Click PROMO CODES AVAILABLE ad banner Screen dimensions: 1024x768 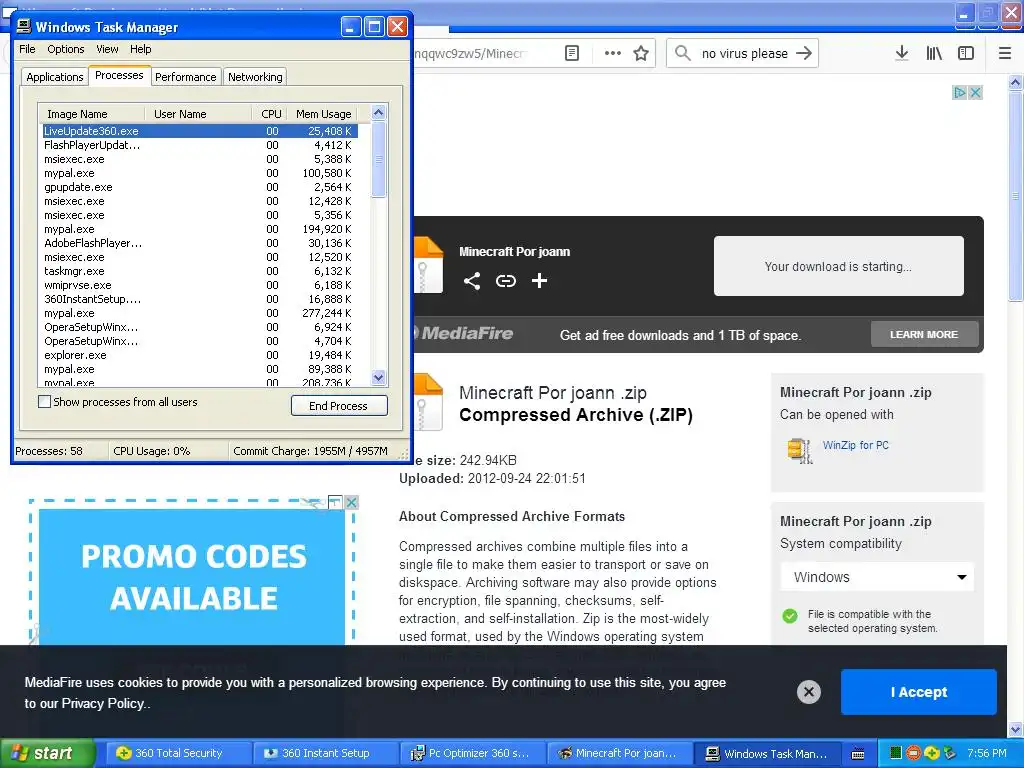192,577
